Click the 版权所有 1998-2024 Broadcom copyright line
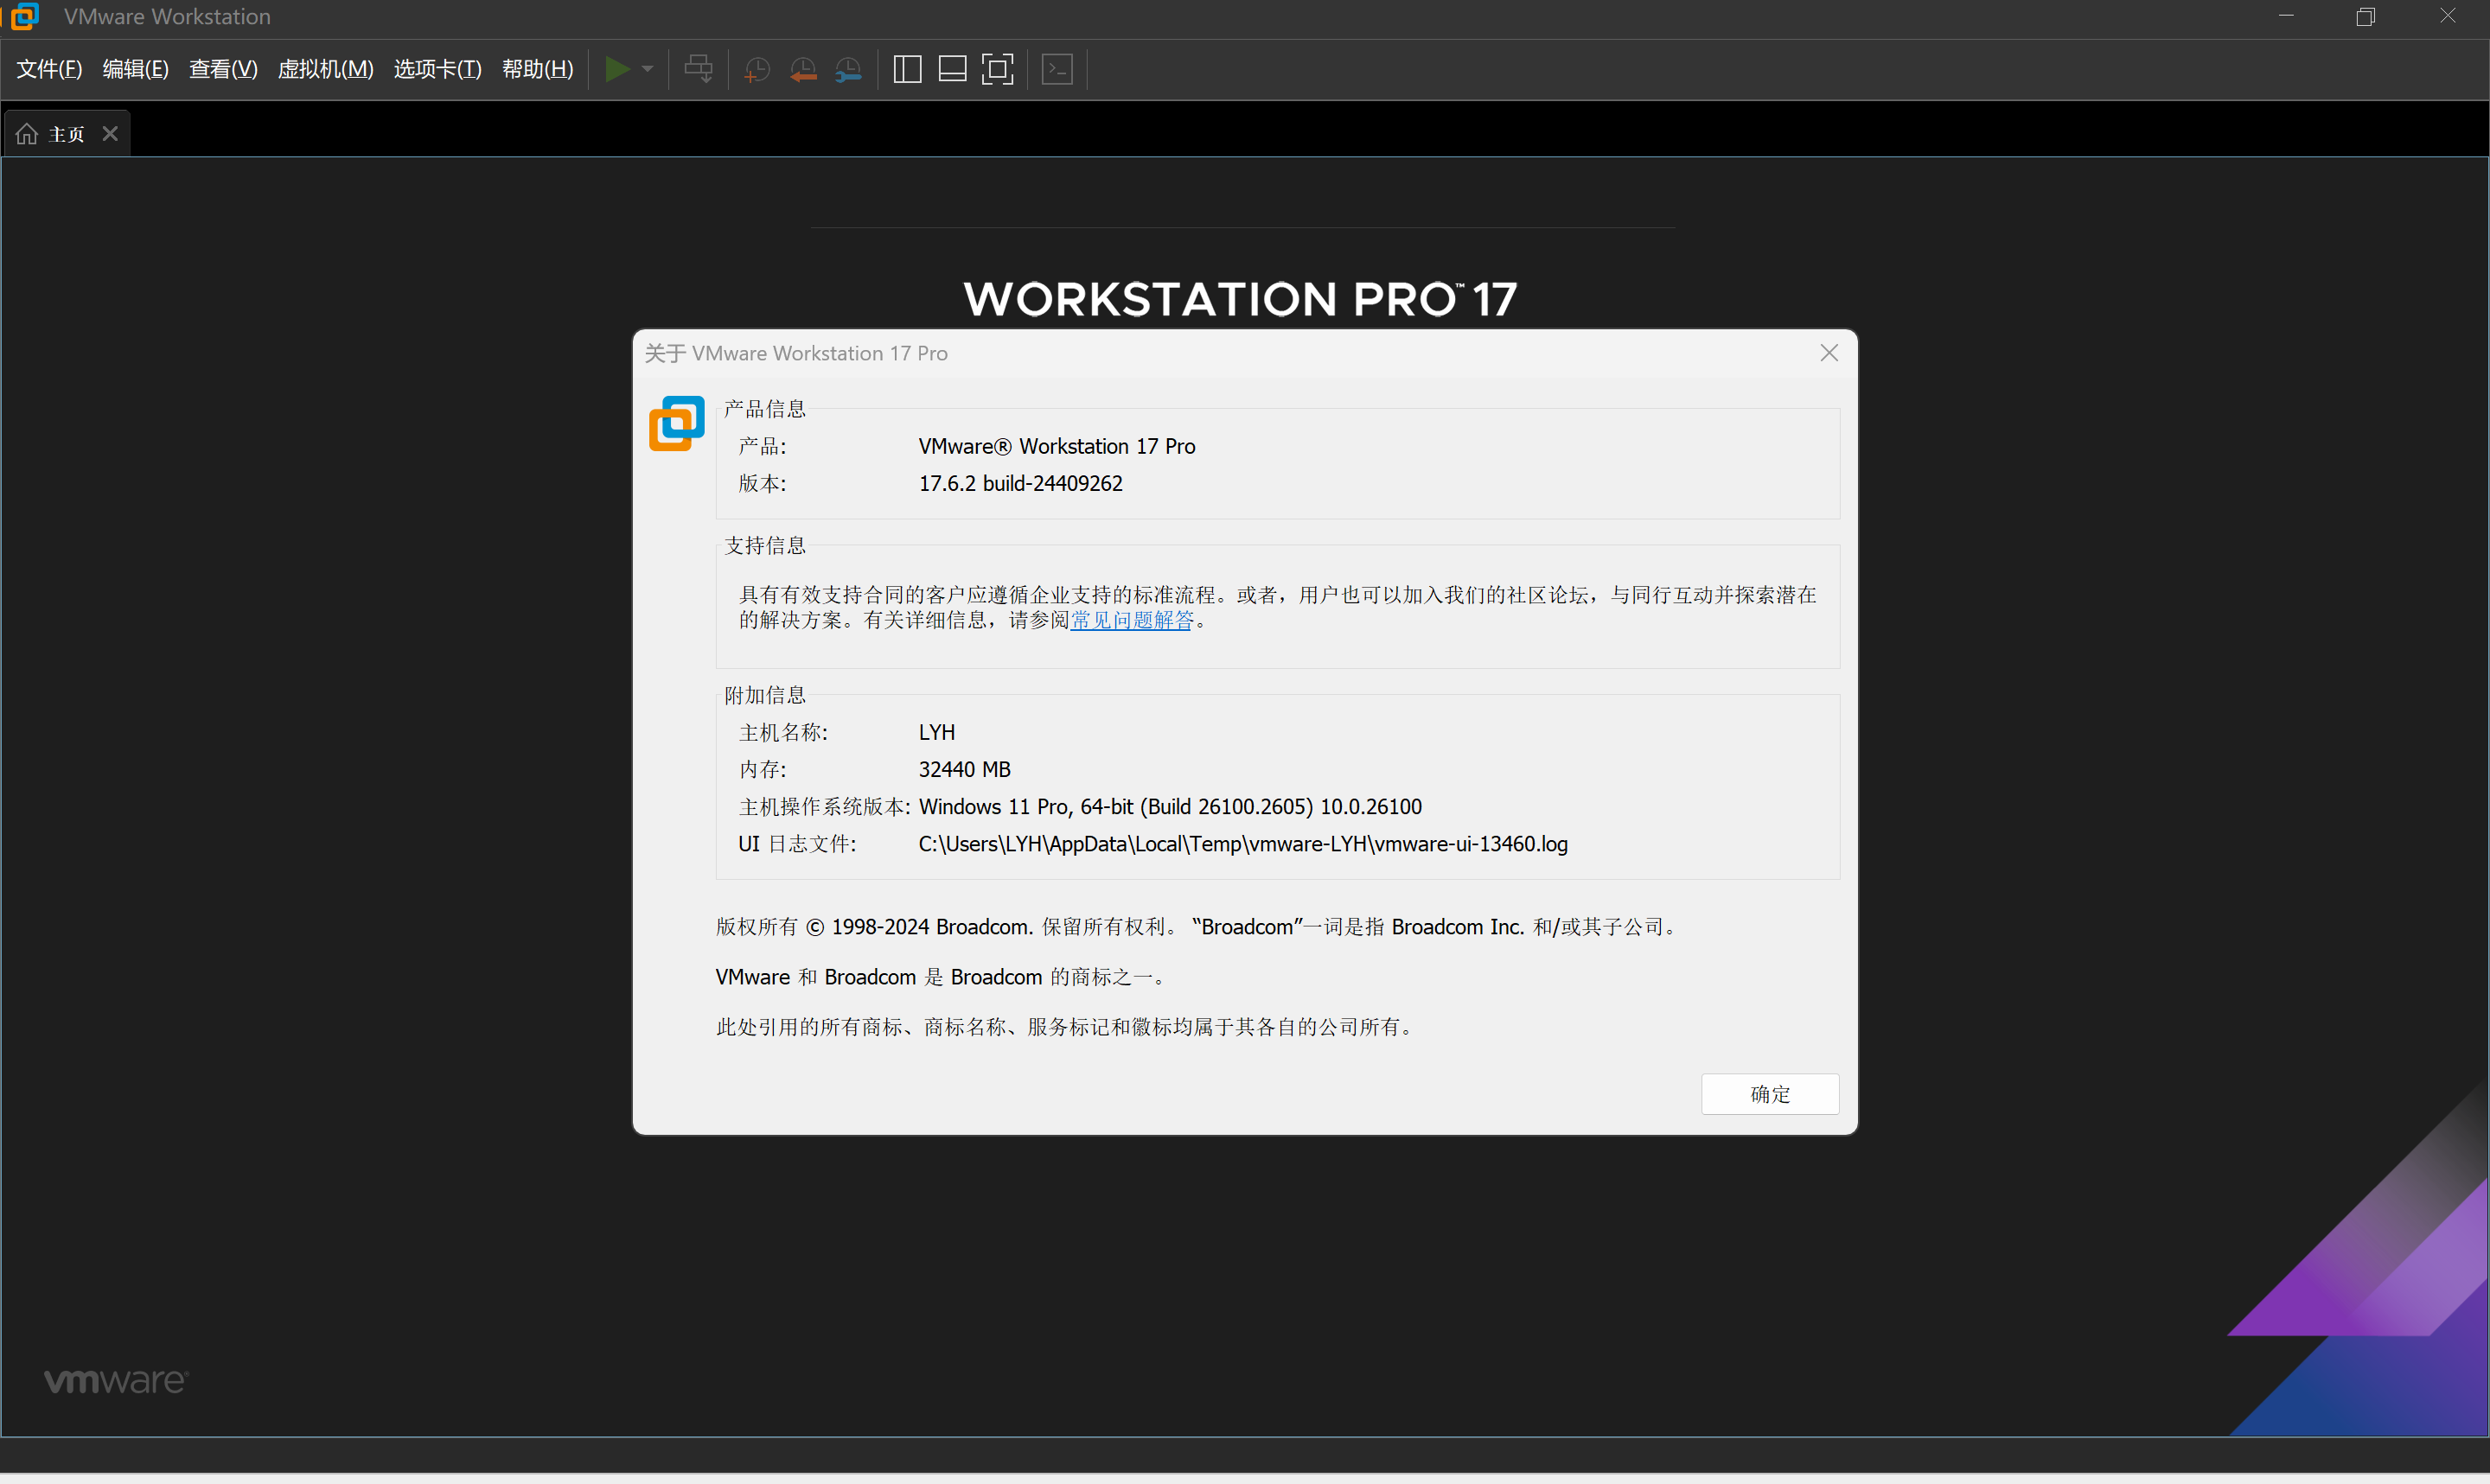The width and height of the screenshot is (2490, 1484). pyautogui.click(x=1197, y=927)
